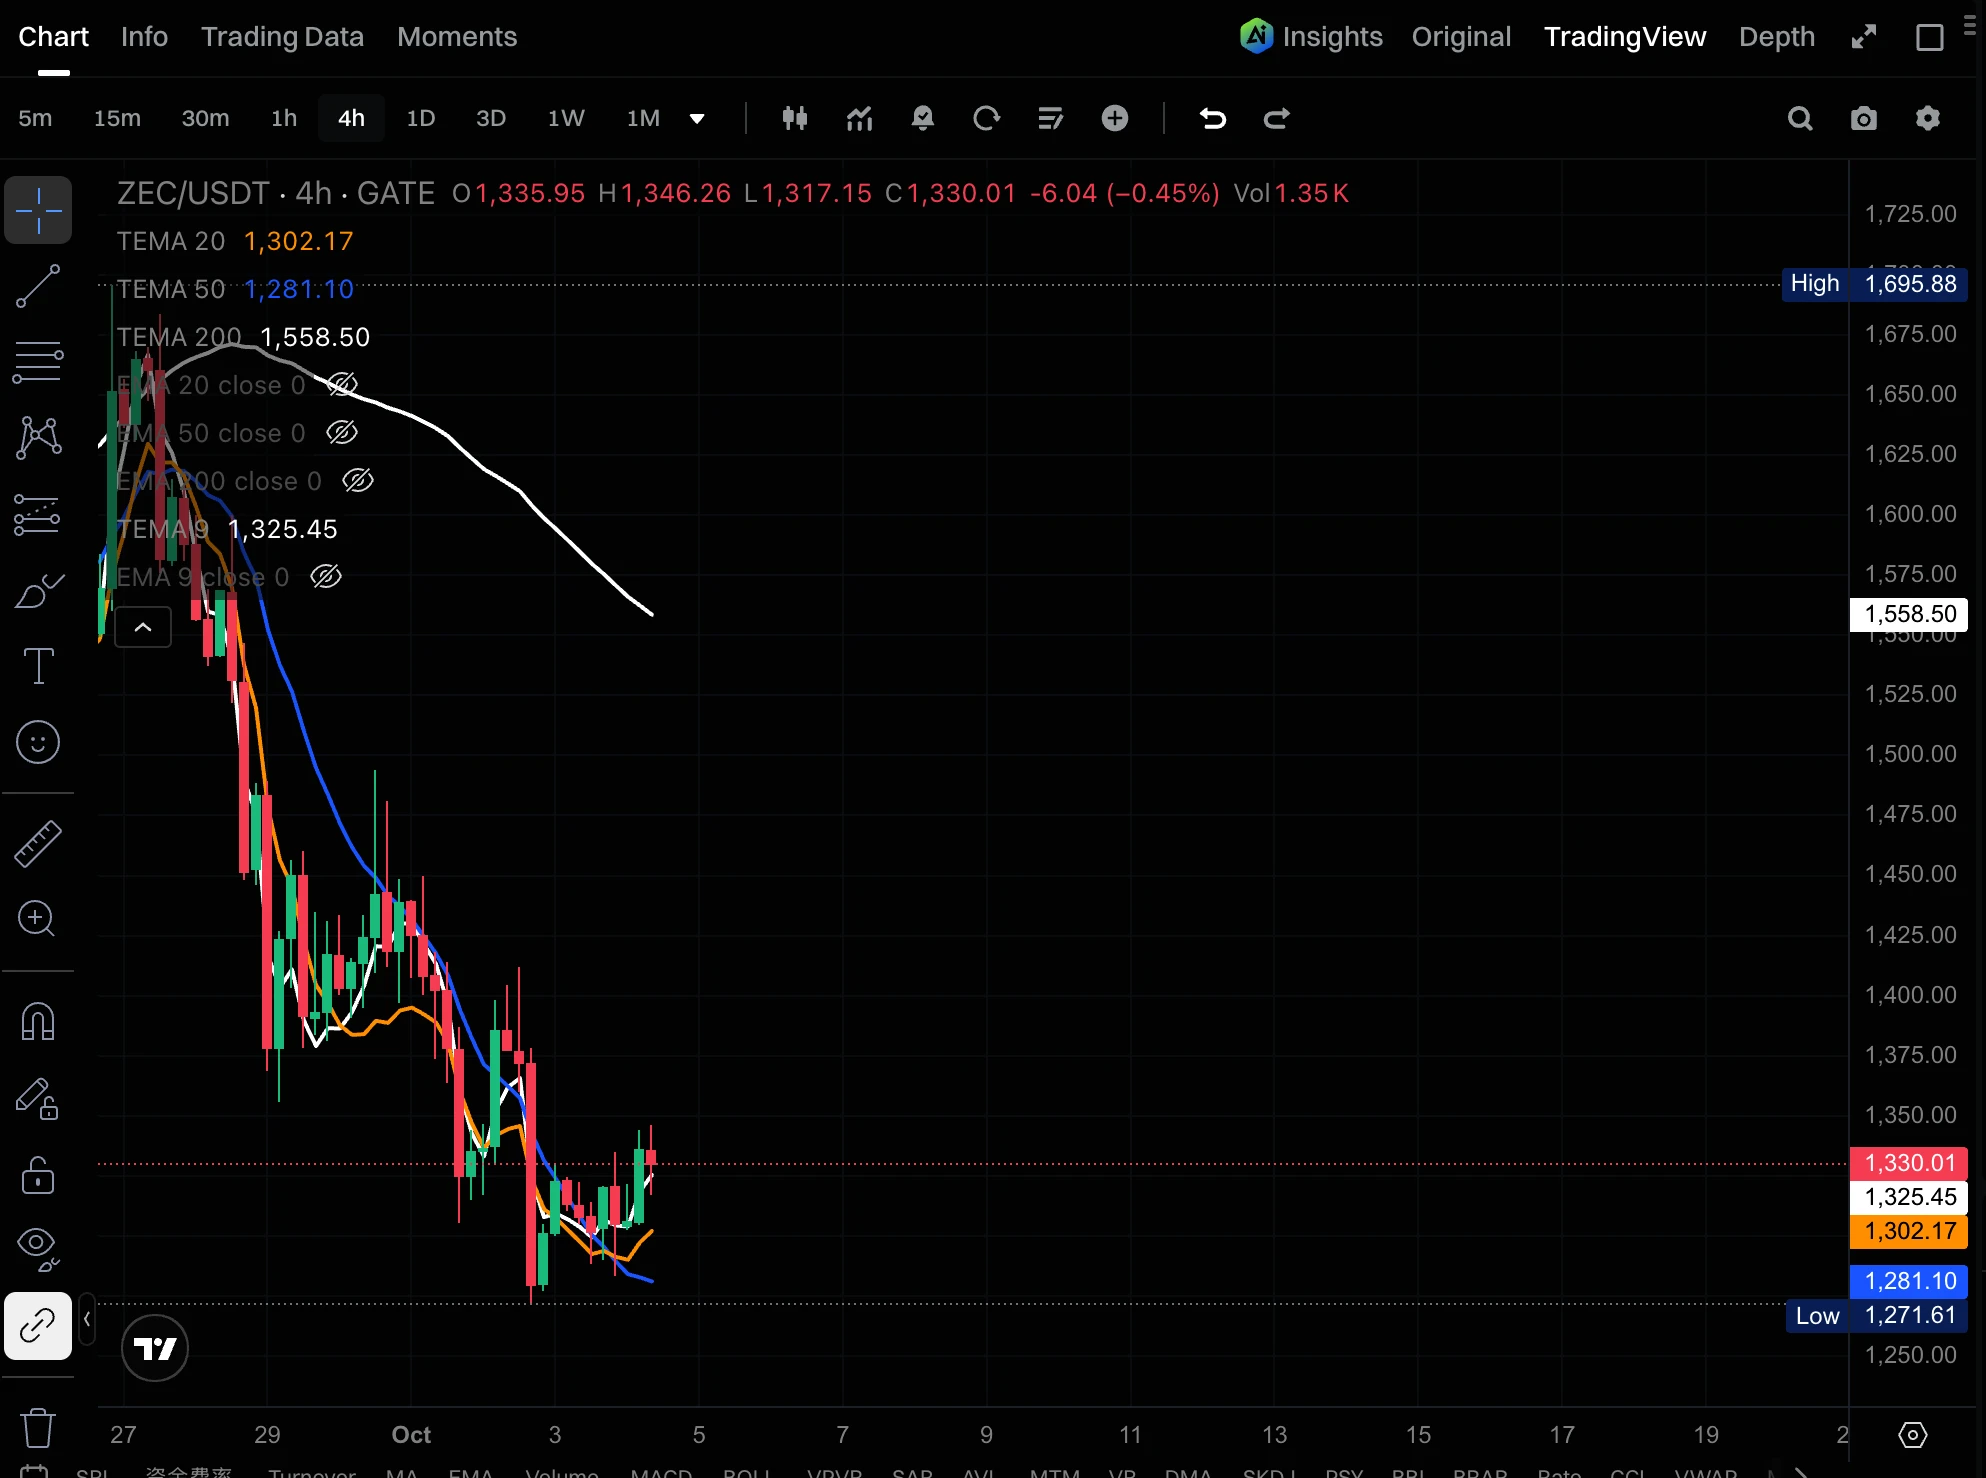Click the link drawings sync icon

pyautogui.click(x=38, y=1326)
